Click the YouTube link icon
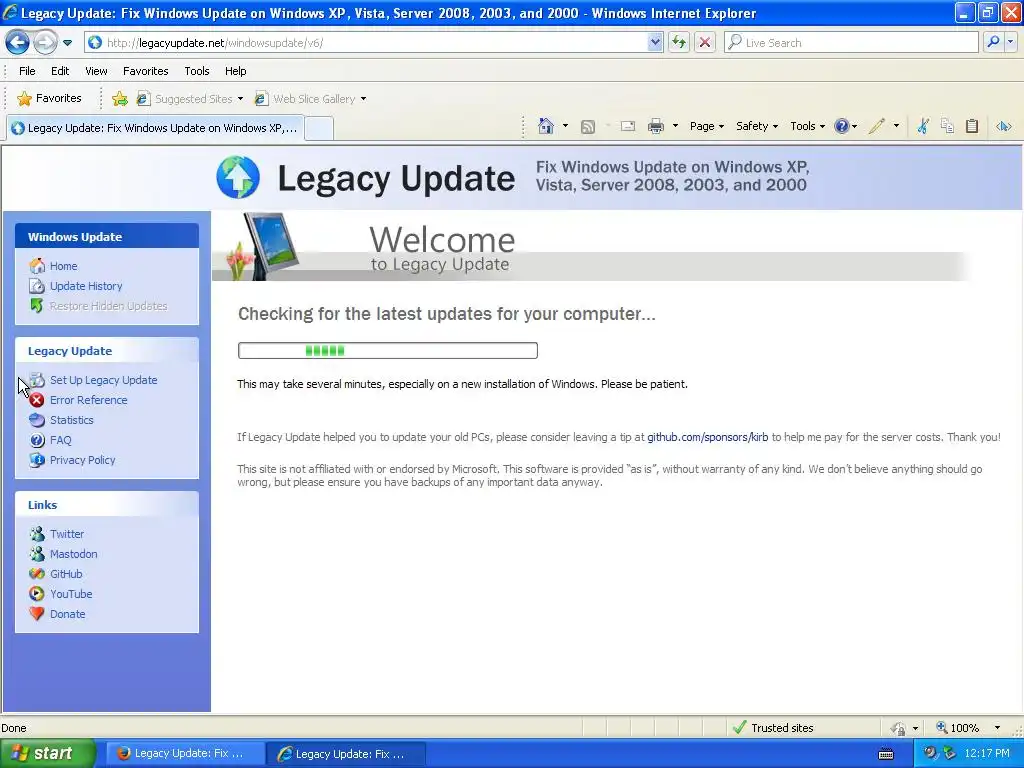The width and height of the screenshot is (1024, 768). click(x=37, y=594)
